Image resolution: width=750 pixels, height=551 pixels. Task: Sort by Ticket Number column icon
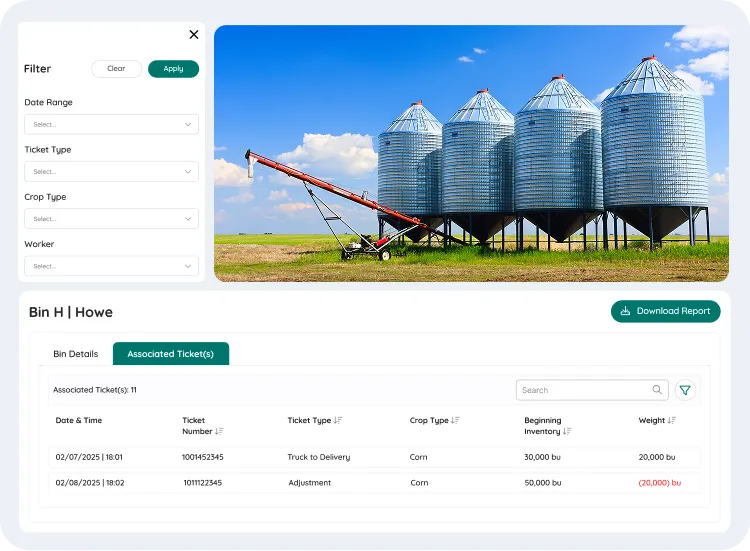click(x=219, y=431)
